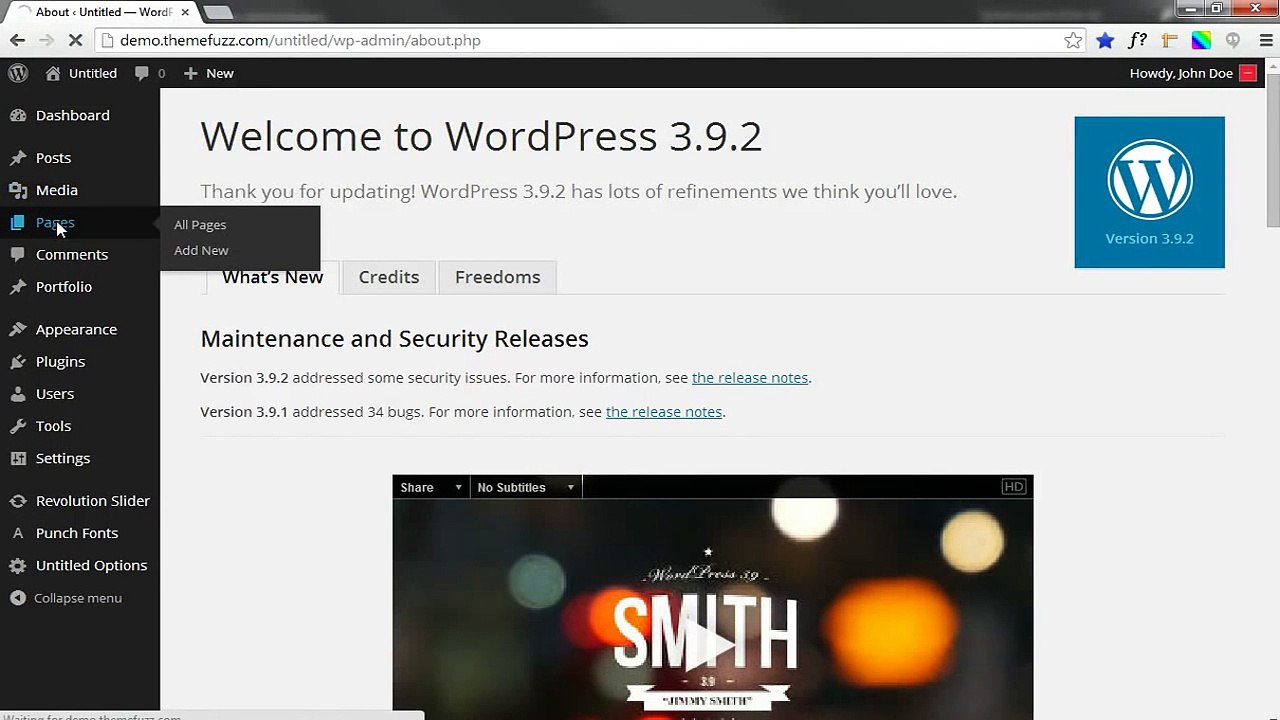Click the rainbow color picker extension icon
Image resolution: width=1280 pixels, height=720 pixels.
coord(1201,40)
